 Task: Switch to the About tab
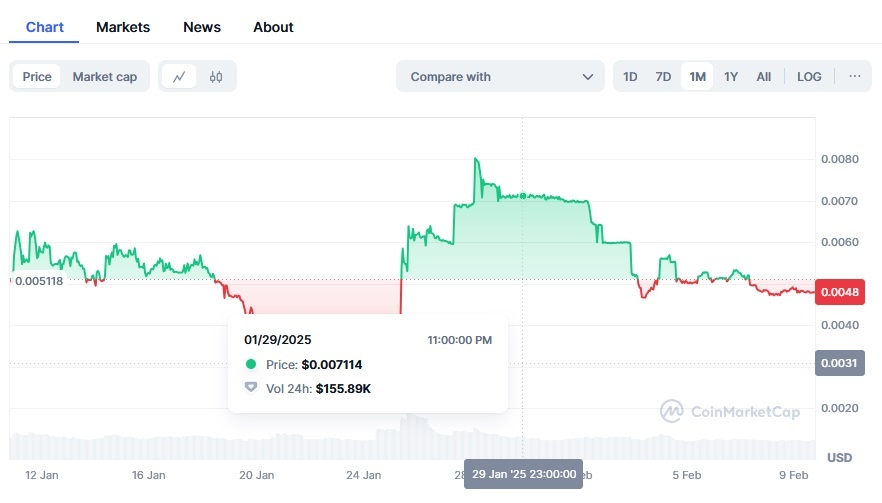click(273, 27)
